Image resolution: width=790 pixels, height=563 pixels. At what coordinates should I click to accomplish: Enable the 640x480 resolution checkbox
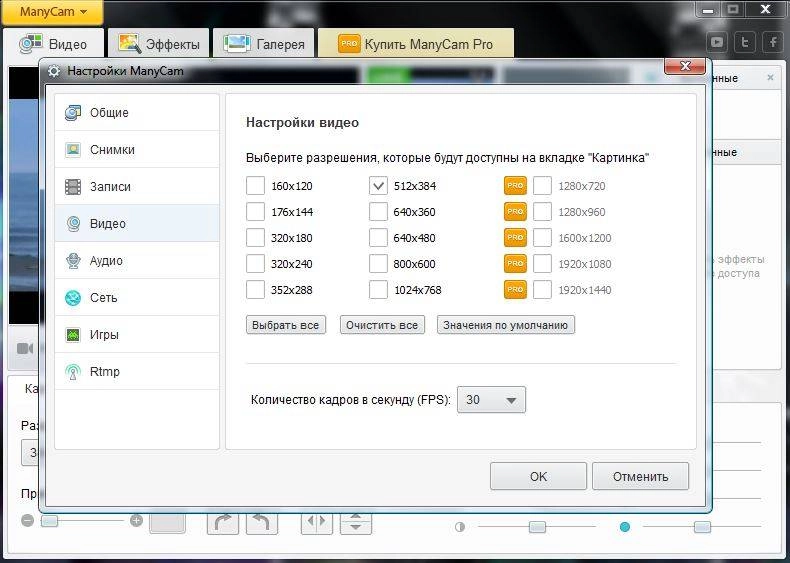(x=378, y=237)
